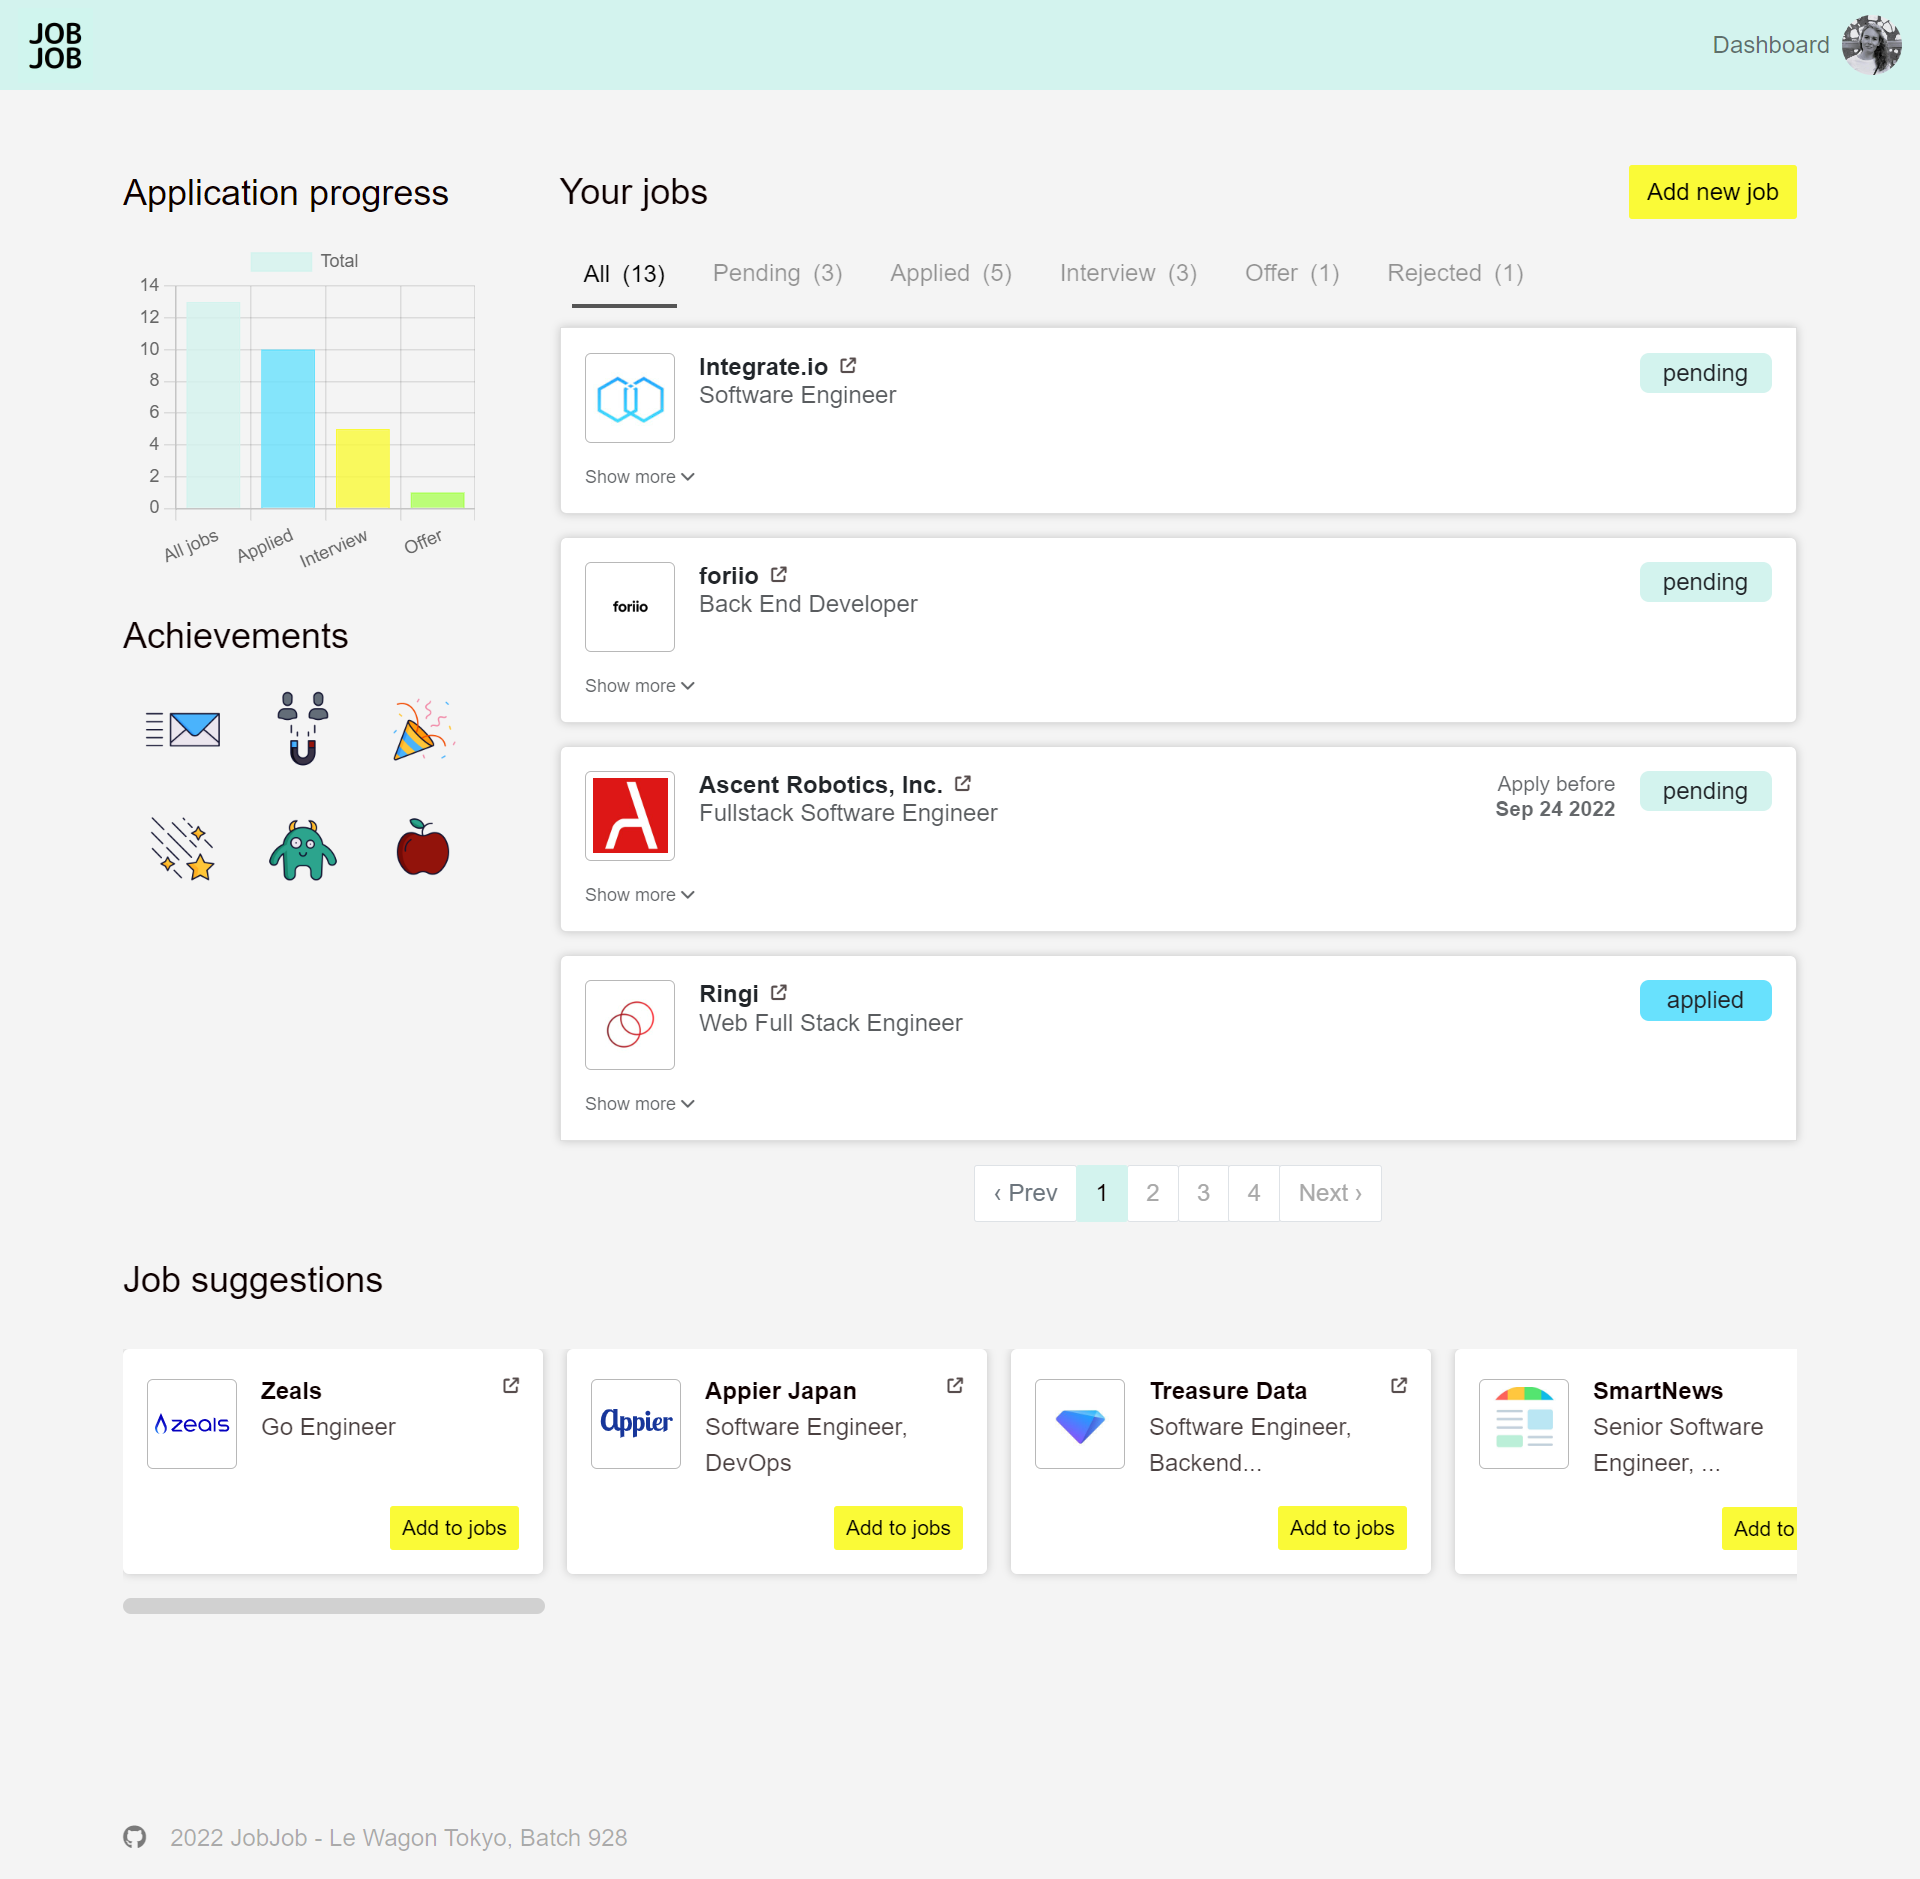Expand Show more on the Ascent Robotics card
The width and height of the screenshot is (1920, 1879).
pos(638,894)
